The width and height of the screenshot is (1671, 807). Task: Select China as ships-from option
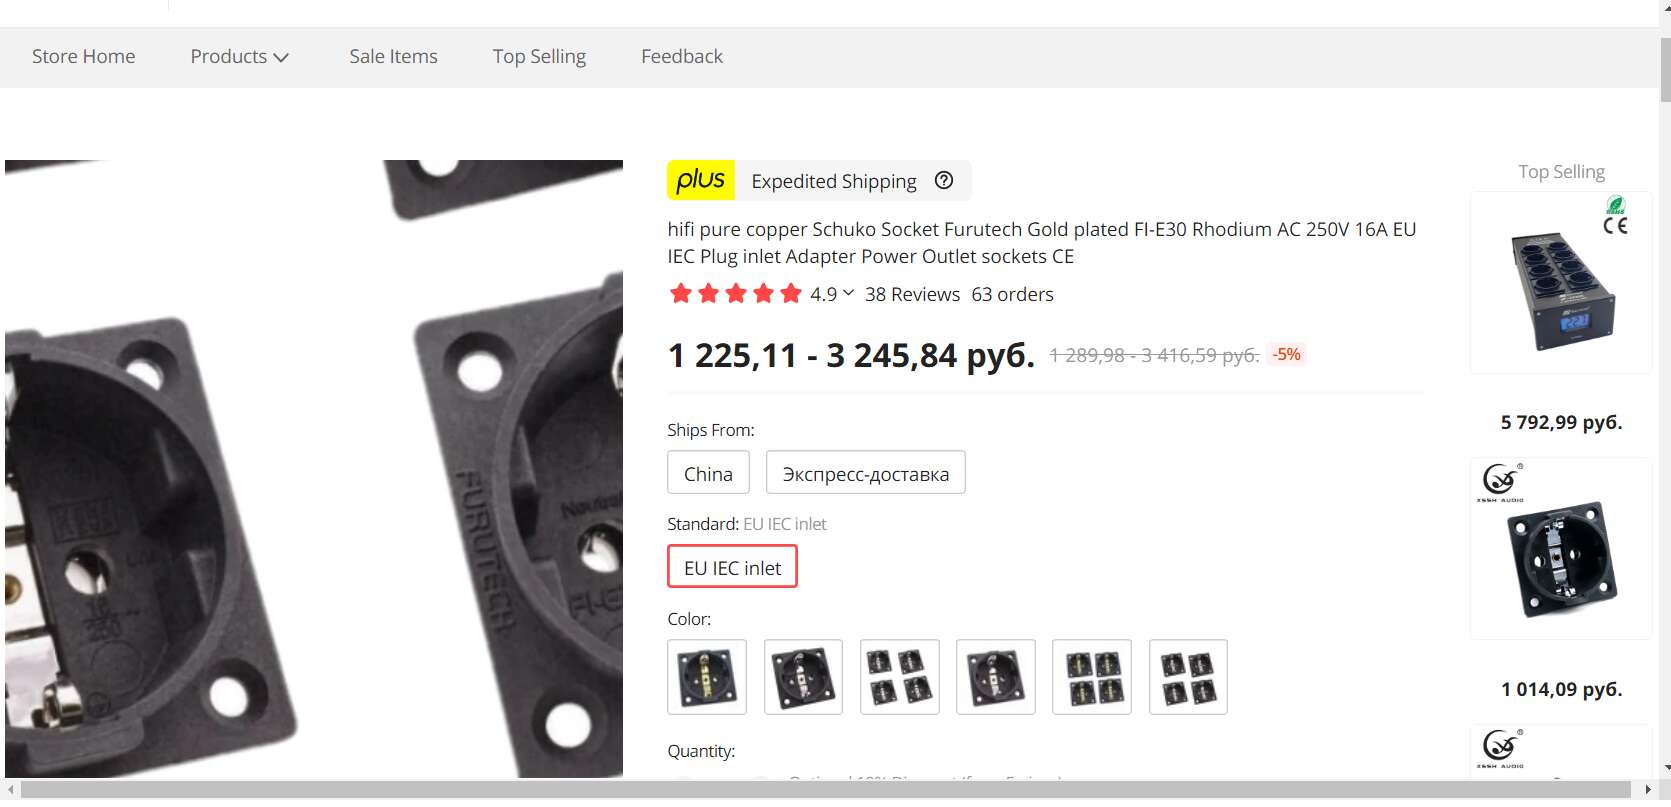click(x=708, y=473)
